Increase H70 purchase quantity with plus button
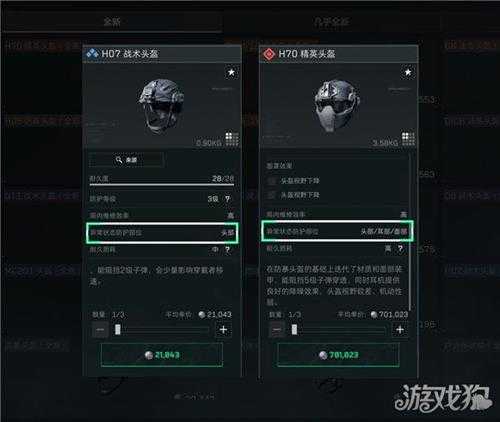The width and height of the screenshot is (500, 422). click(x=400, y=330)
